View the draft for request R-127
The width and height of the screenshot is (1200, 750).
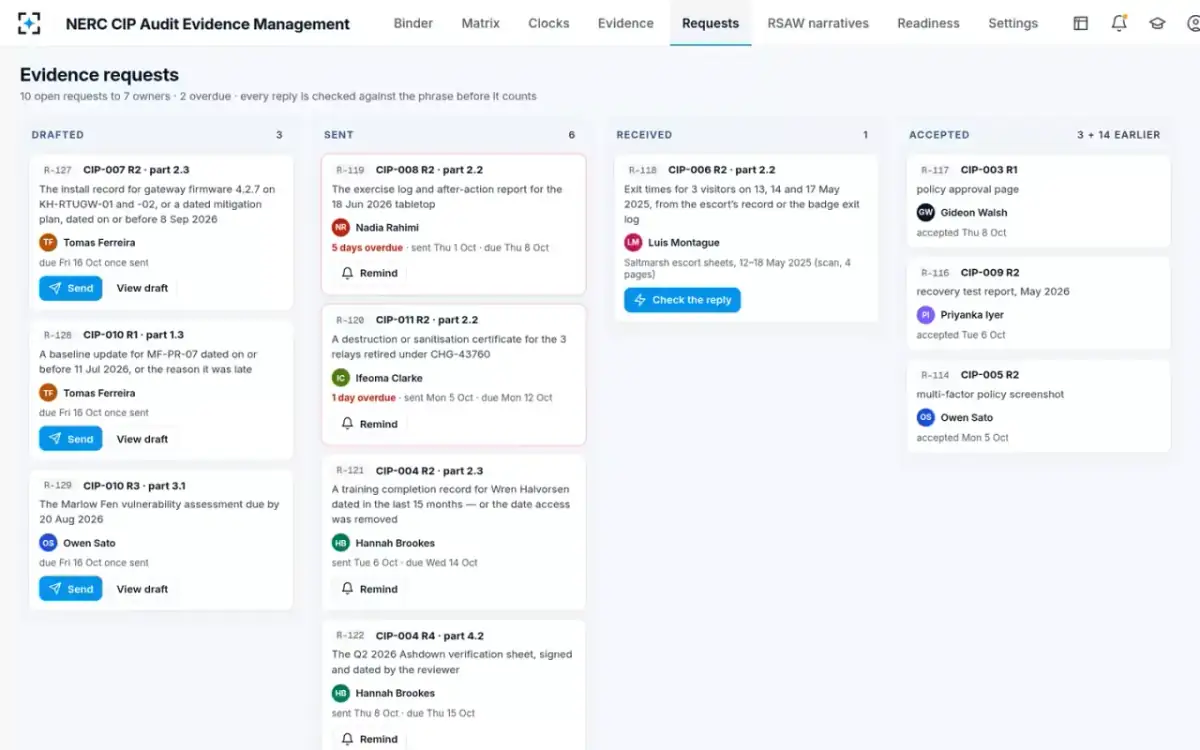tap(142, 288)
